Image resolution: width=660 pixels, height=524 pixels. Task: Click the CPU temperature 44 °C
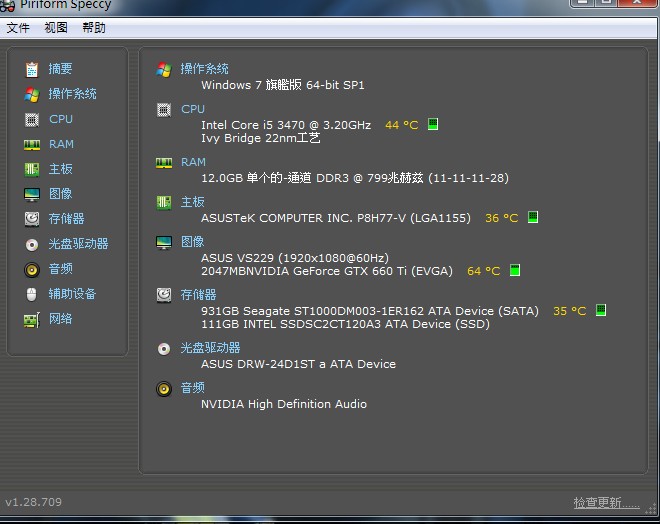(x=402, y=125)
